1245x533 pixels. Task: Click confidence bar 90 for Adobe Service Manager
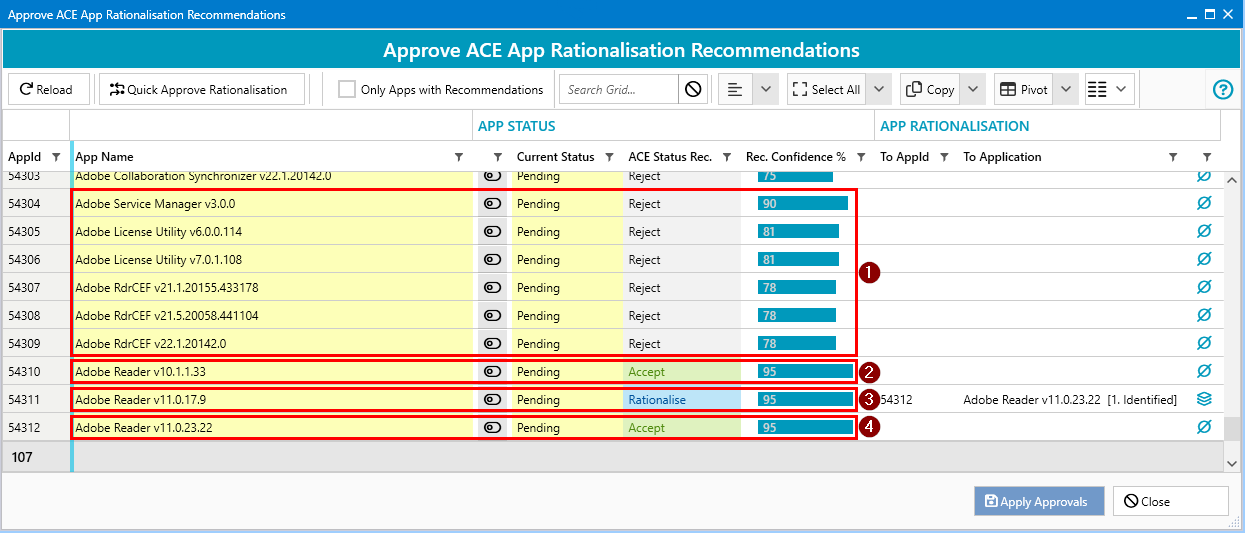[802, 203]
